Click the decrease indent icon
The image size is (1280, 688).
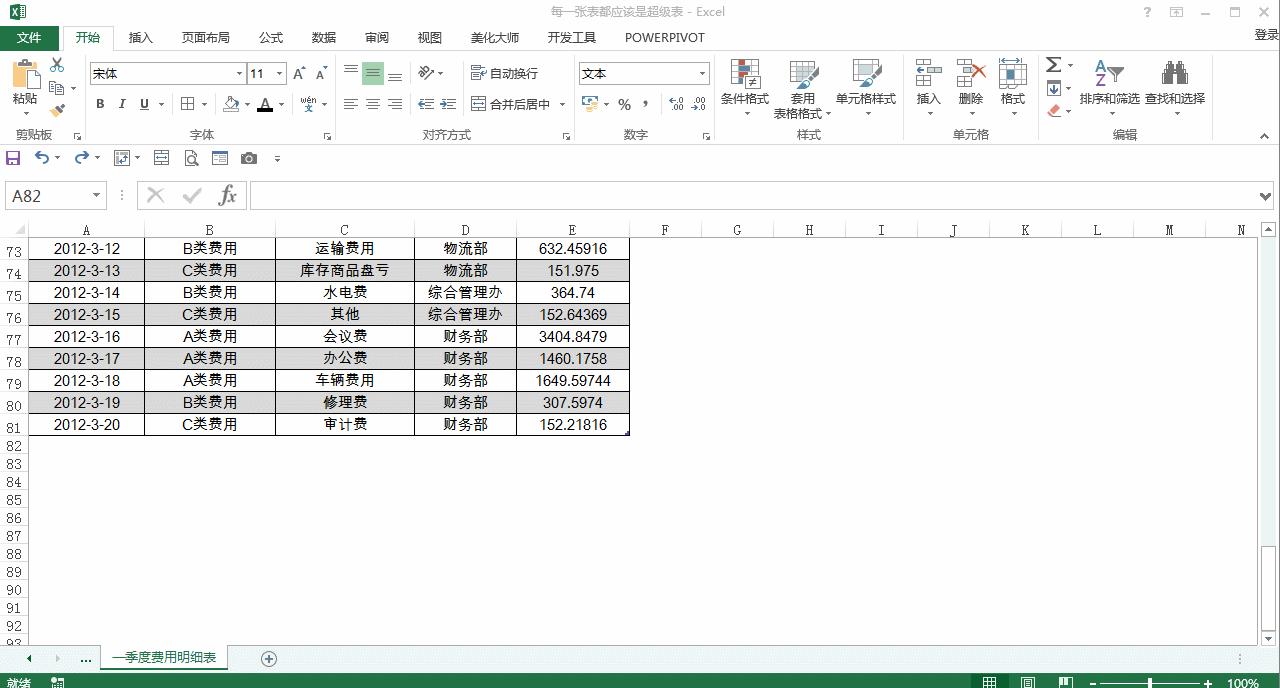(426, 104)
